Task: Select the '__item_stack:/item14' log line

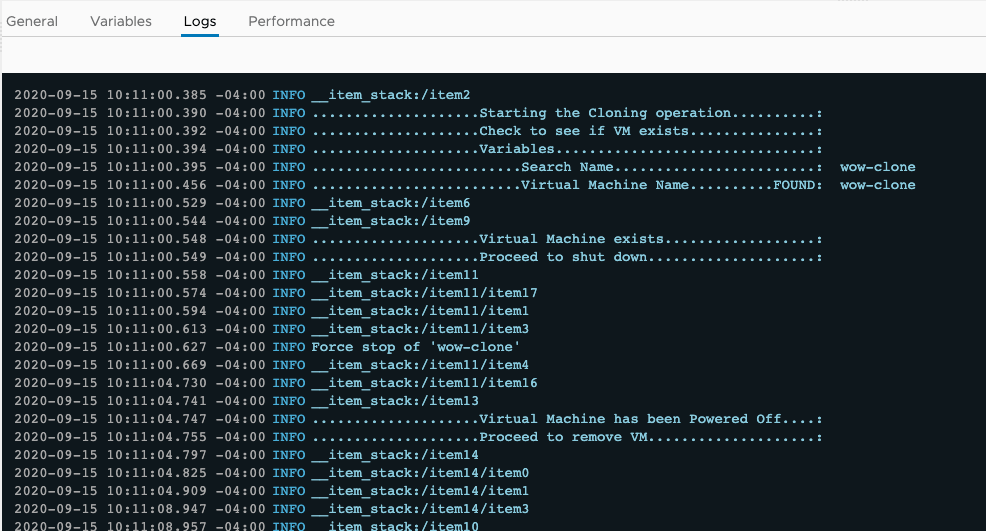Action: pos(395,455)
